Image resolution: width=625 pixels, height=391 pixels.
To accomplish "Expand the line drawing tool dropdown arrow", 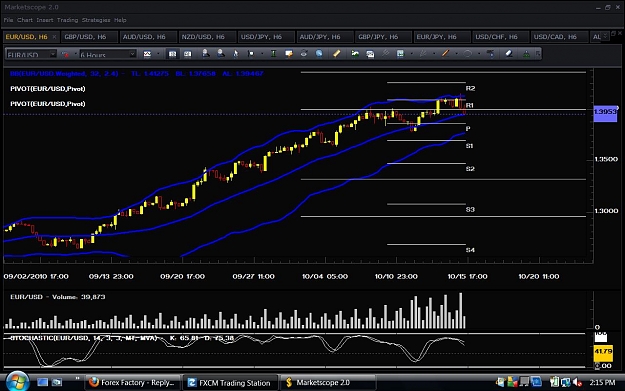I will tap(456, 53).
